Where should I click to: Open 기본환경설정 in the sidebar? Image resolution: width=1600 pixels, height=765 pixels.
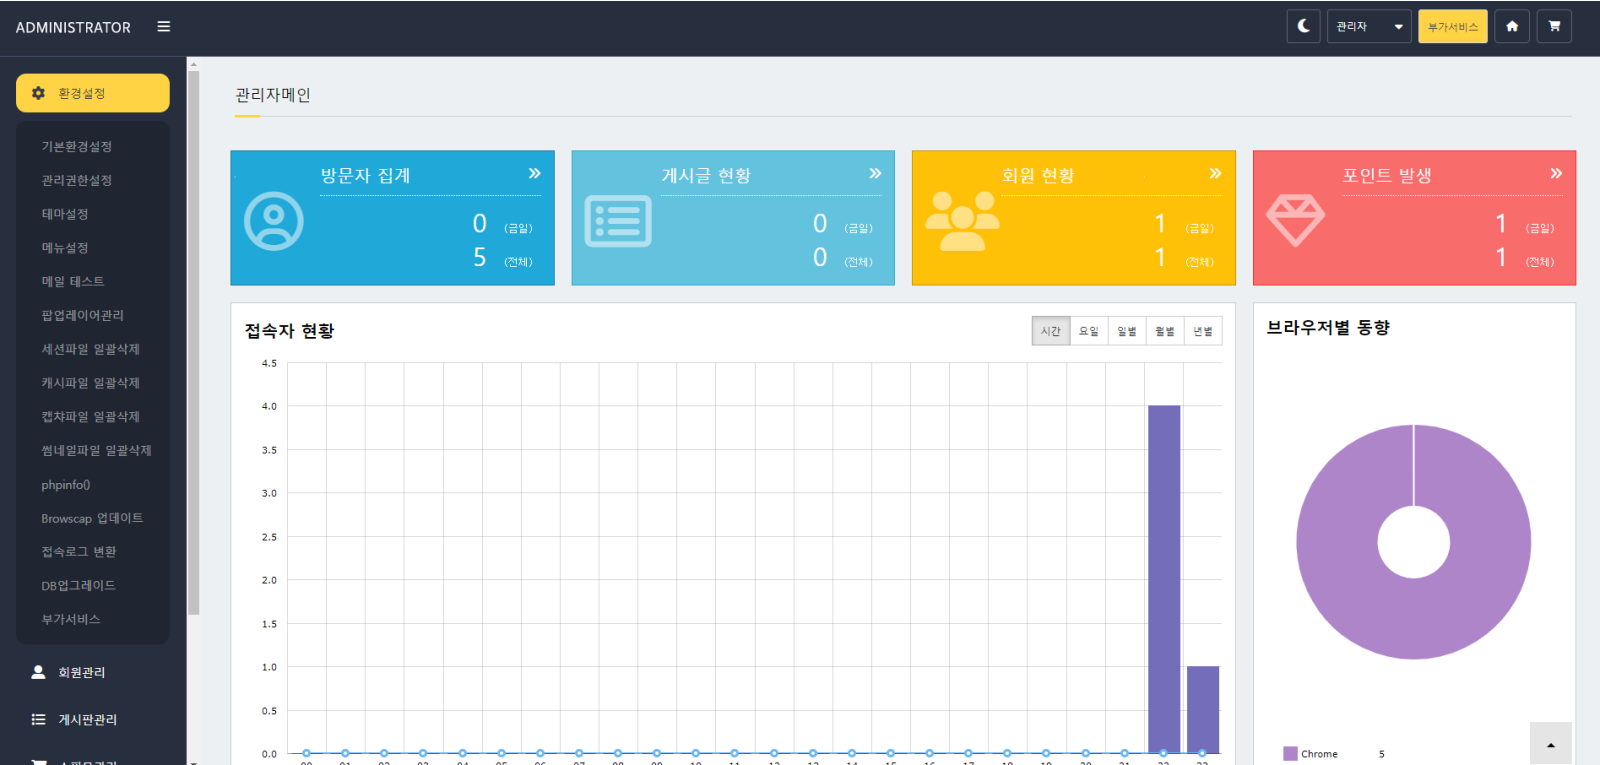76,147
